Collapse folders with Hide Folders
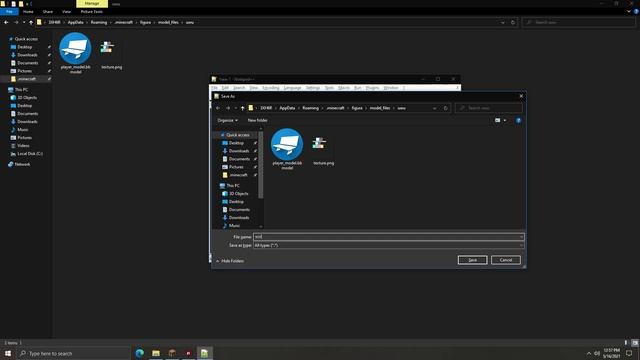 230,261
